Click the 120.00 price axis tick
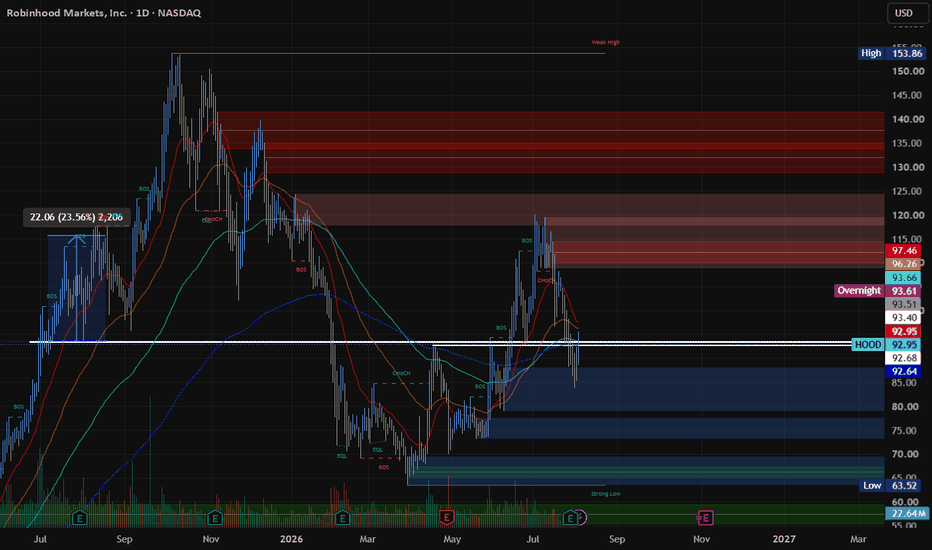 click(x=908, y=215)
